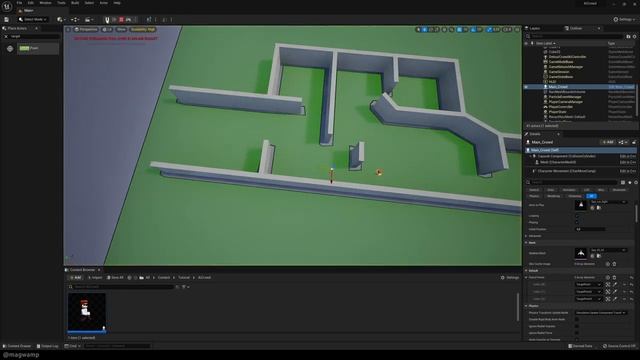640x360 pixels.
Task: Toggle Disable Rigid Body Anim Node checkbox
Action: pyautogui.click(x=577, y=320)
